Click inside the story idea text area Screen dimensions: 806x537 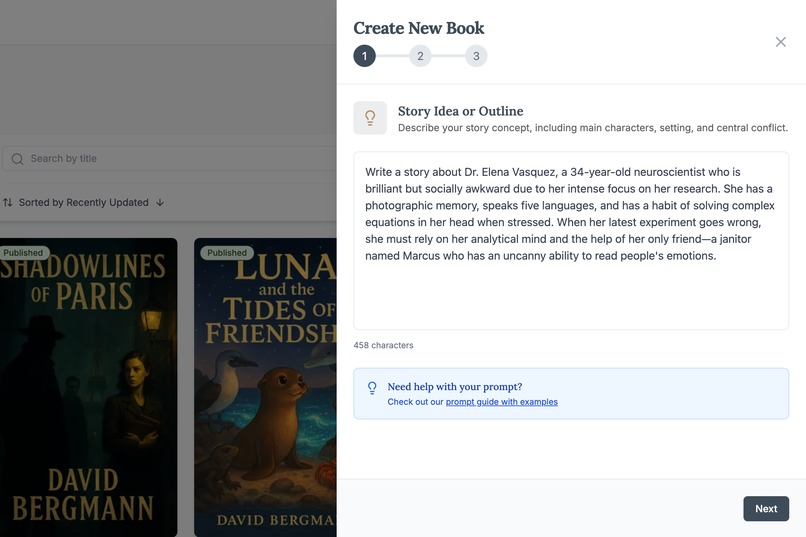[x=571, y=240]
